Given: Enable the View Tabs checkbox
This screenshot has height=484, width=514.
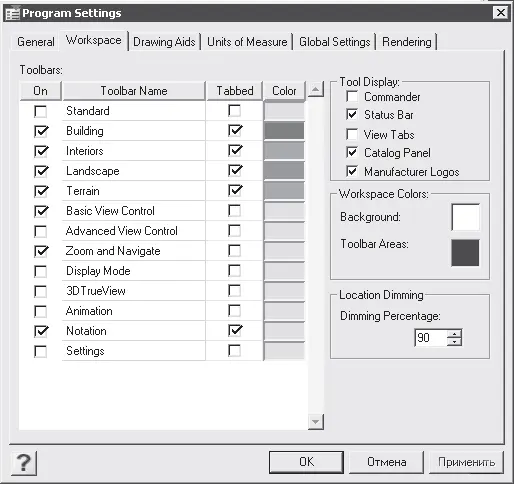Looking at the screenshot, I should [x=352, y=134].
